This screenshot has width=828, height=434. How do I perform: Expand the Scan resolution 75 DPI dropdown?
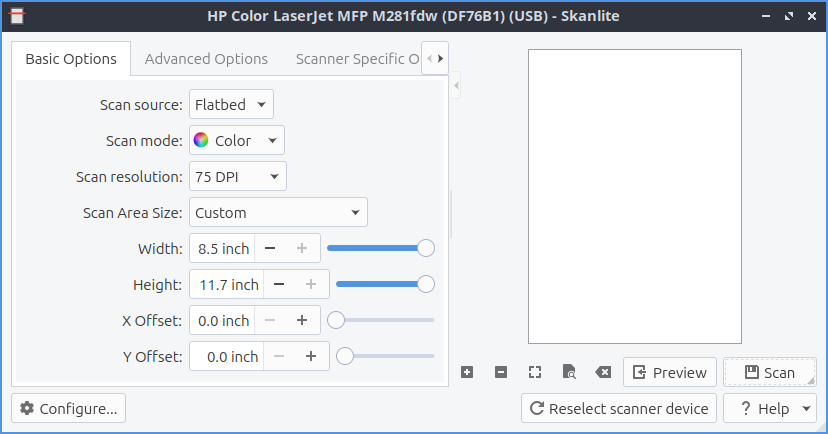coord(238,176)
